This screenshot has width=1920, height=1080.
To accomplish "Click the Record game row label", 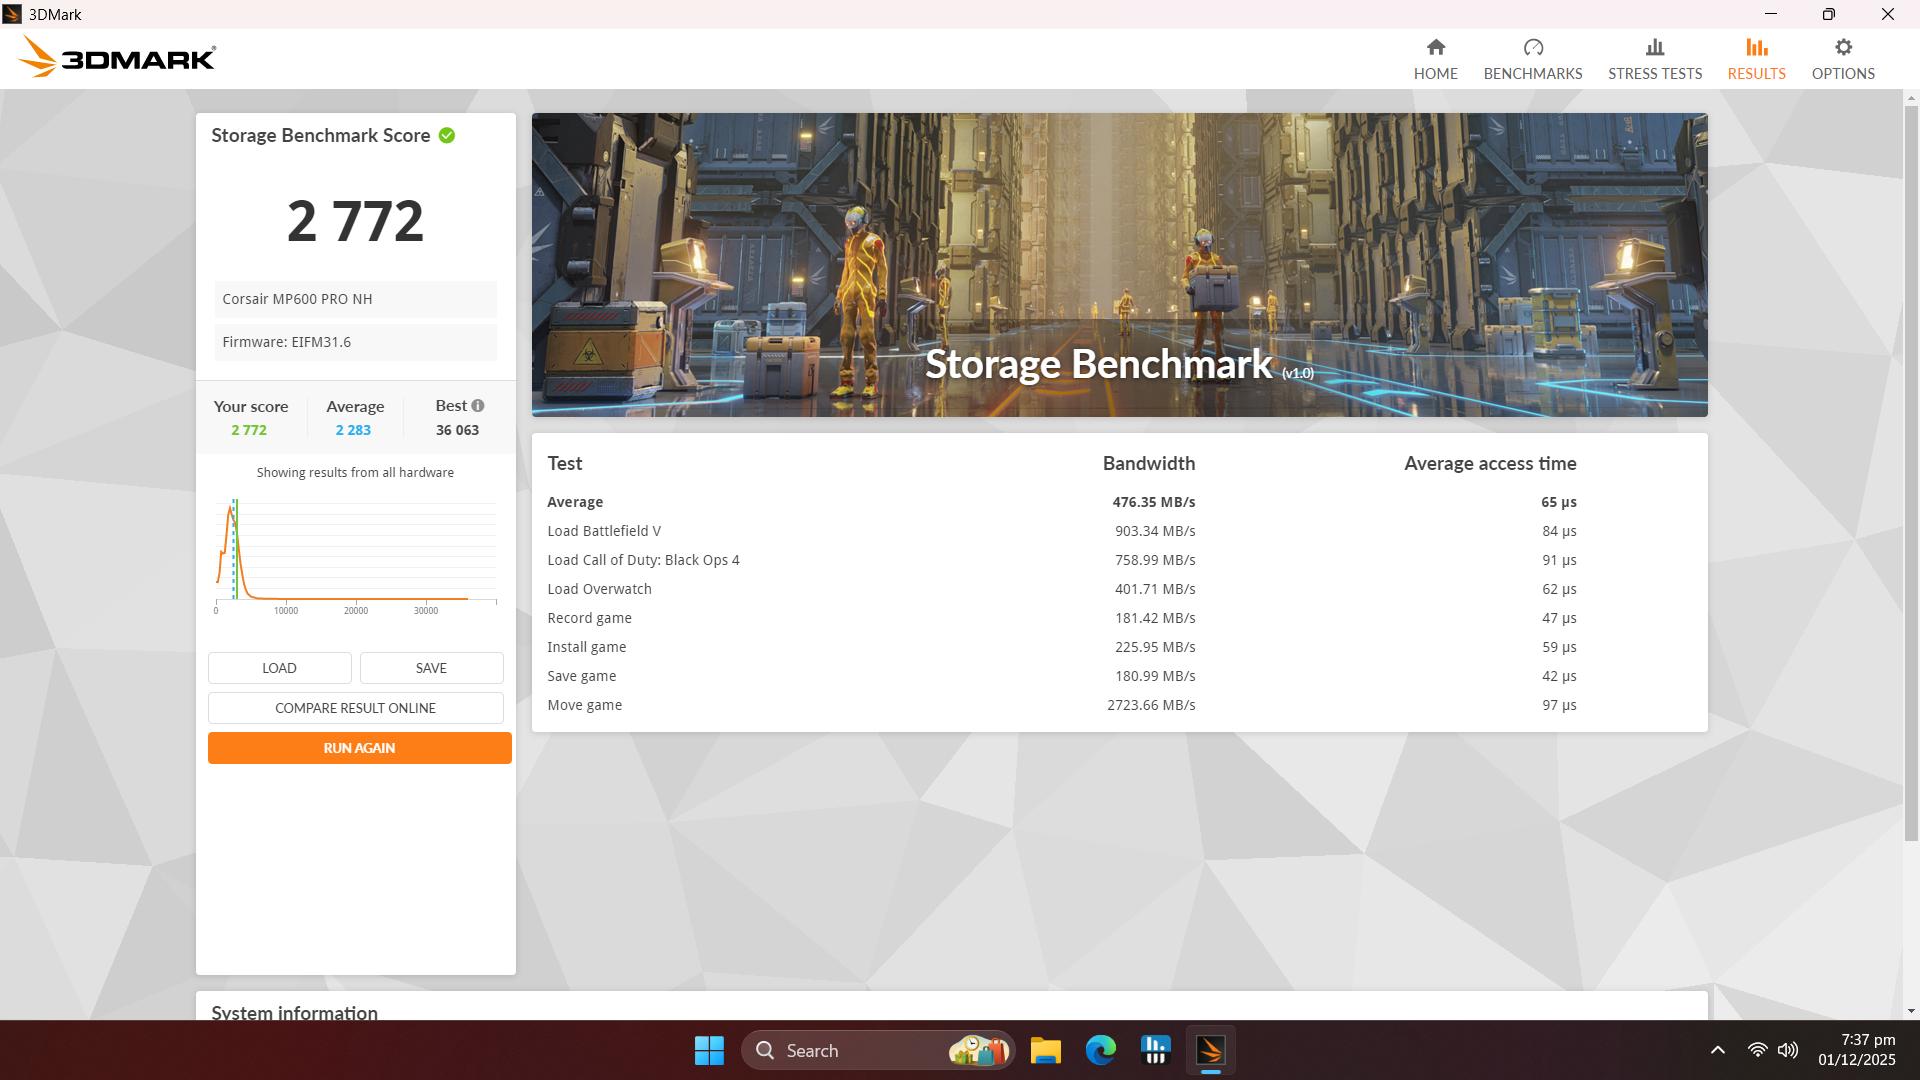I will 589,618.
